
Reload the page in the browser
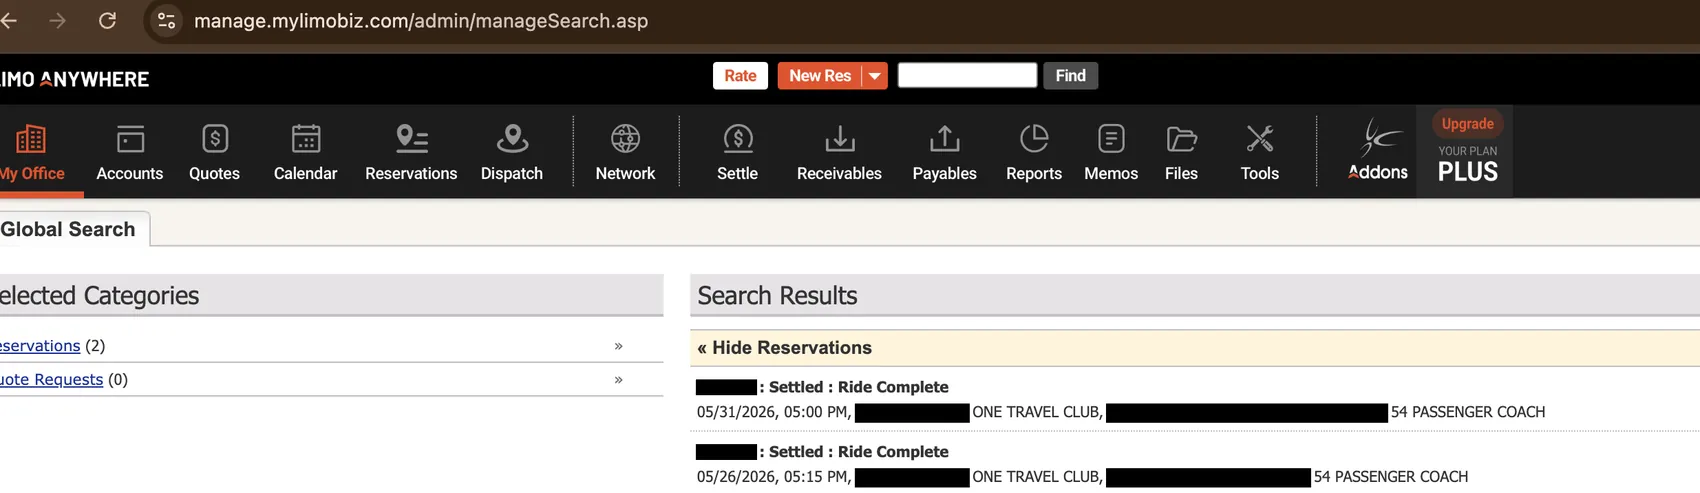pos(108,20)
